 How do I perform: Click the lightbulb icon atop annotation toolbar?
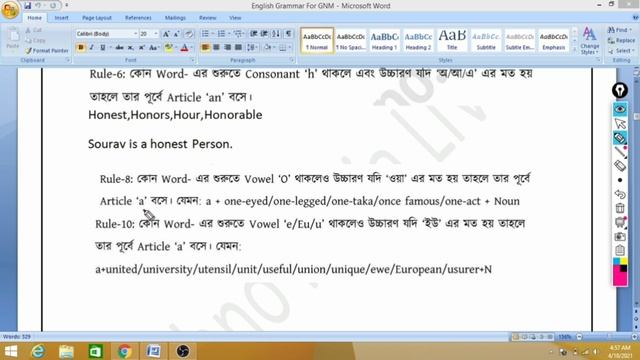point(620,91)
